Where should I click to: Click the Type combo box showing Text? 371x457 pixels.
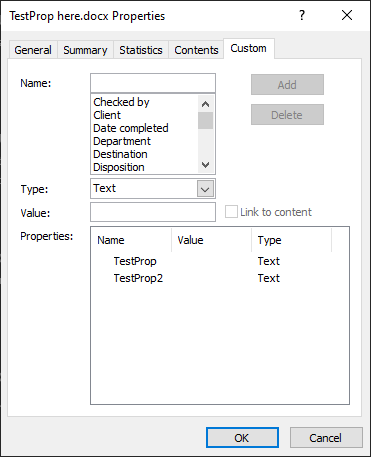point(153,189)
